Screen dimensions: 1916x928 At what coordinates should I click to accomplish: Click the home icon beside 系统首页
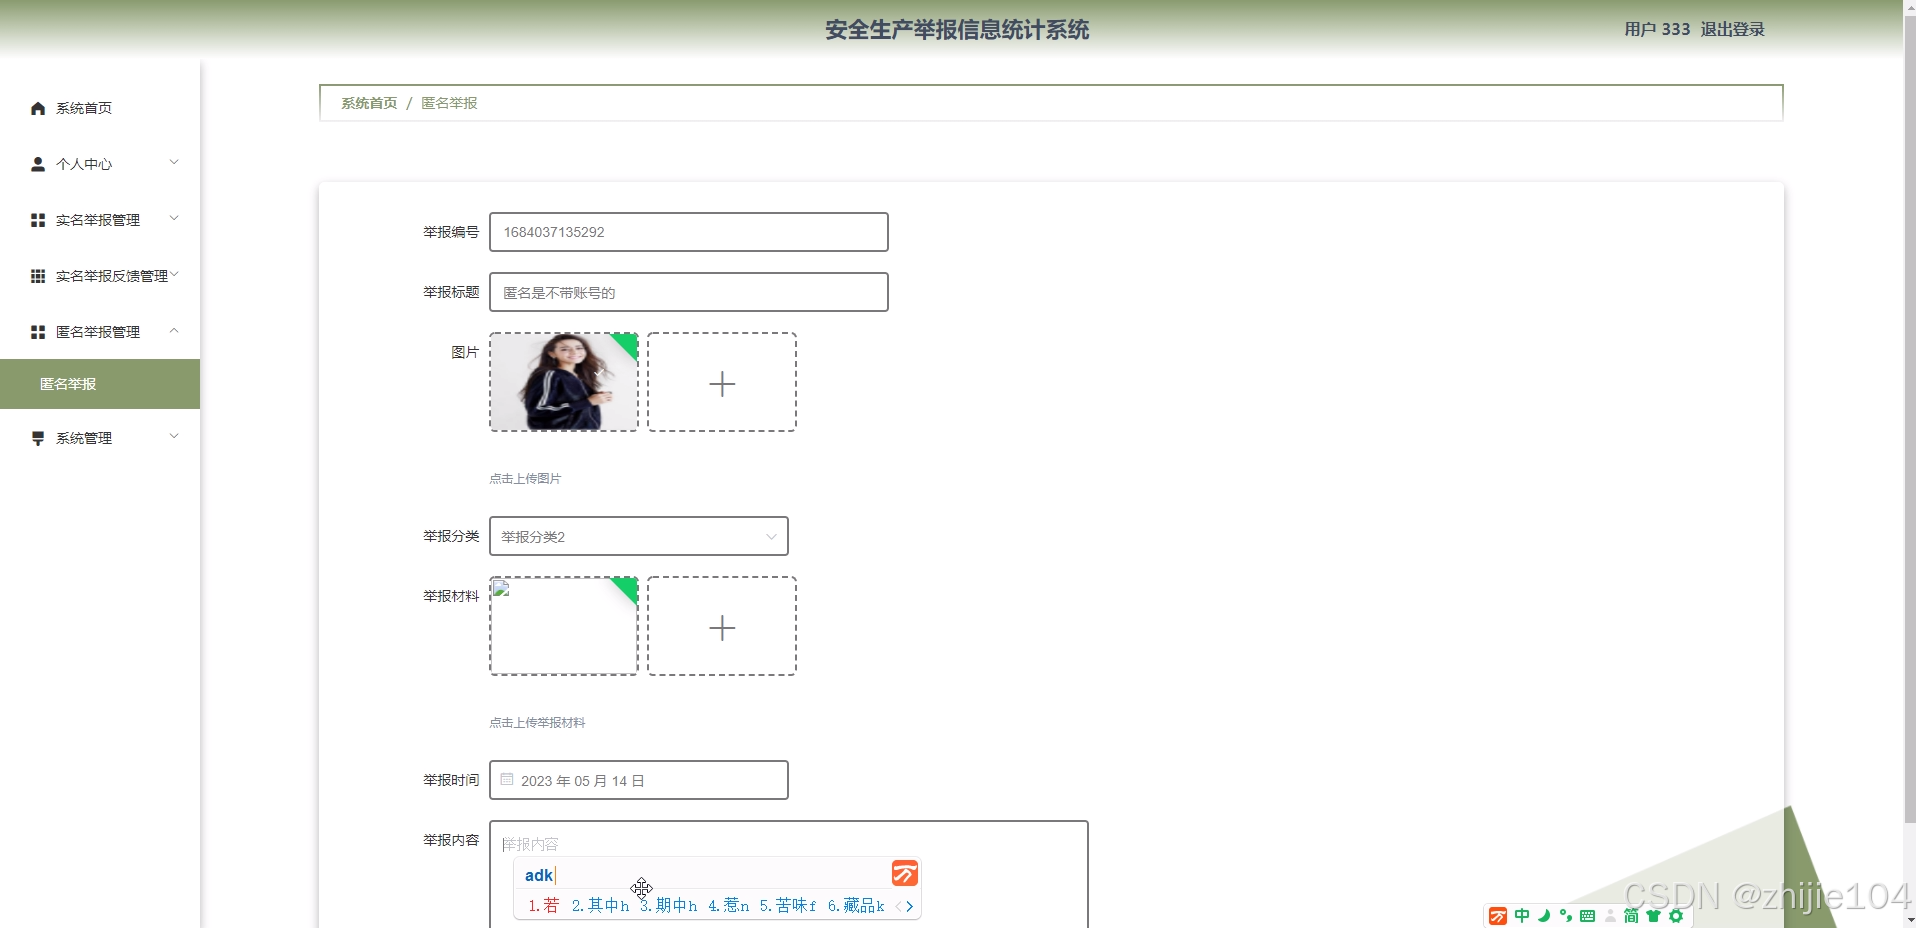(38, 108)
